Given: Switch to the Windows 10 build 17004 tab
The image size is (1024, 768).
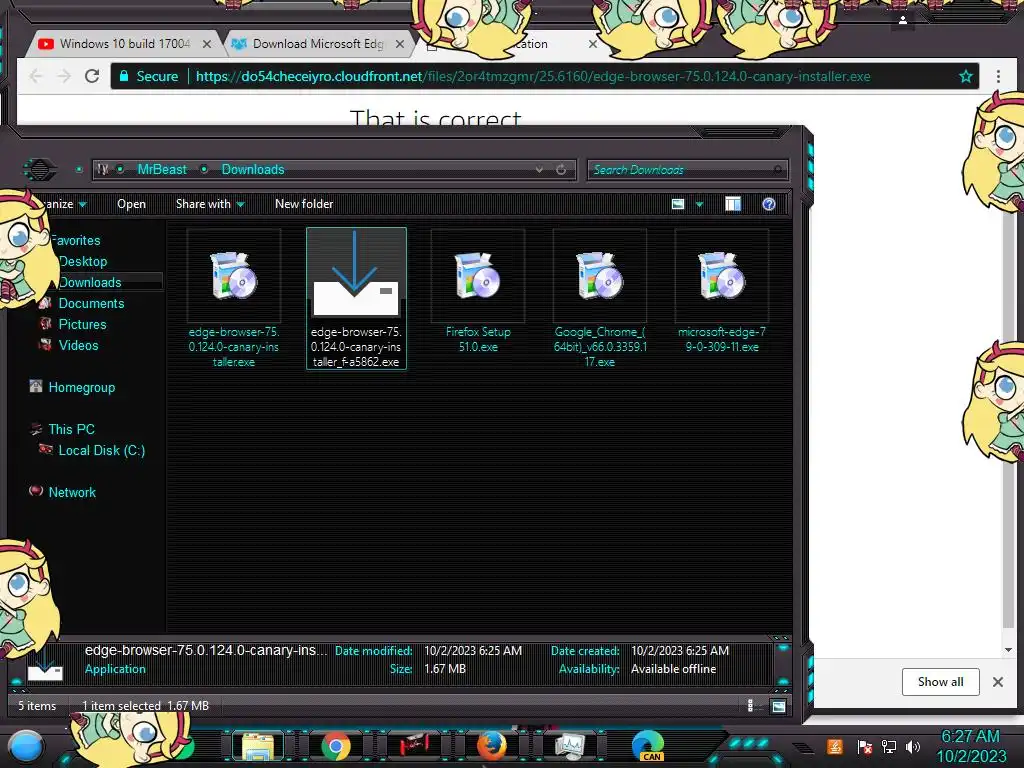Looking at the screenshot, I should click(125, 44).
